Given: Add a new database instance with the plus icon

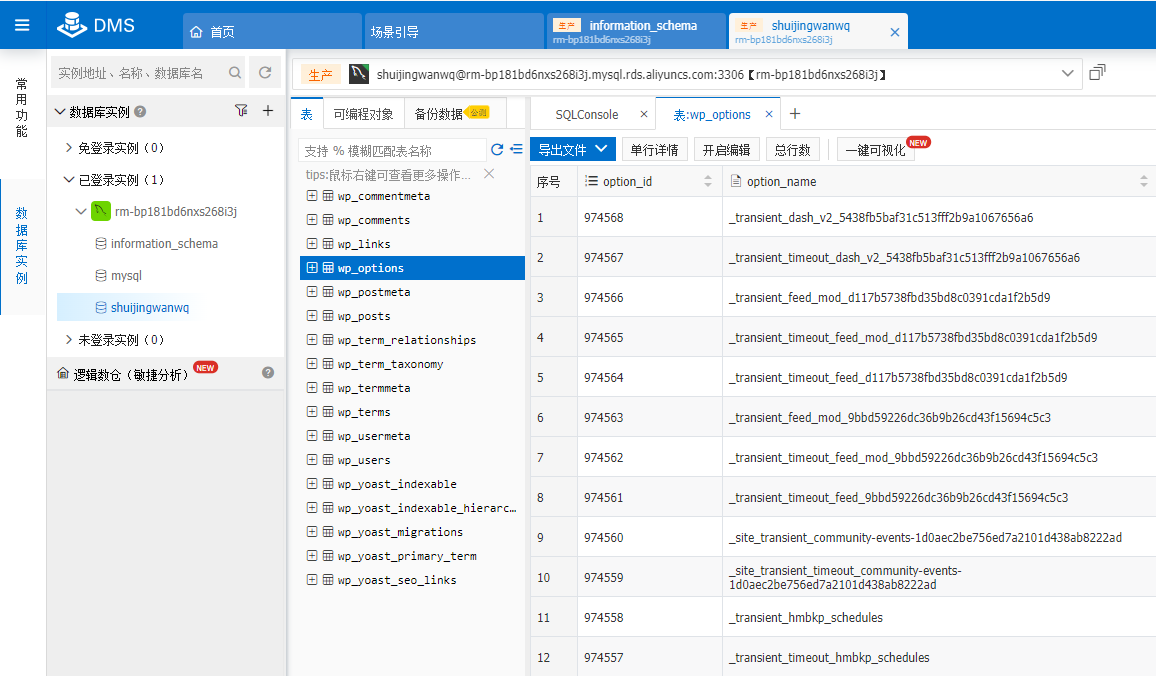Looking at the screenshot, I should click(267, 111).
